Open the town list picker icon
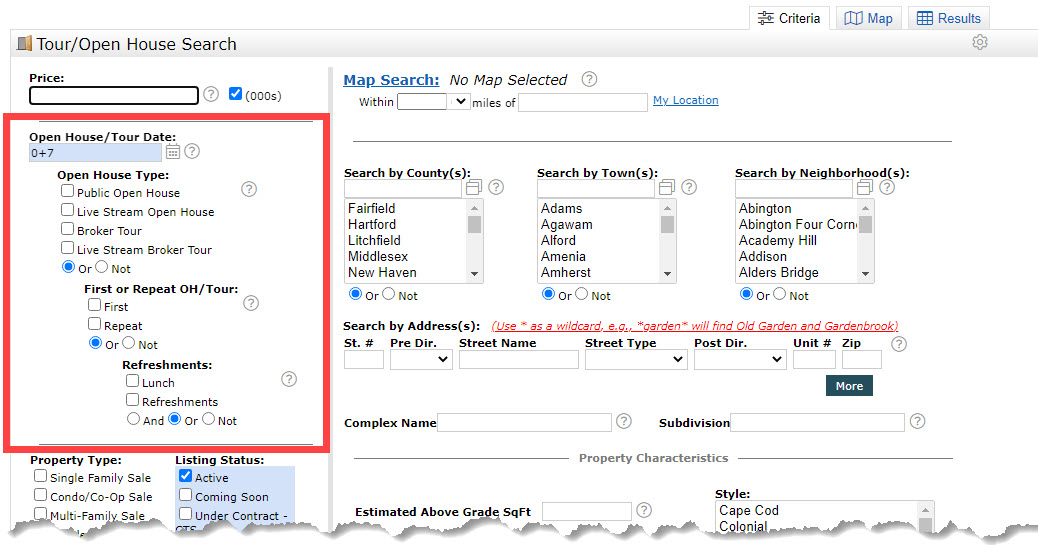The image size is (1038, 545). click(x=667, y=188)
